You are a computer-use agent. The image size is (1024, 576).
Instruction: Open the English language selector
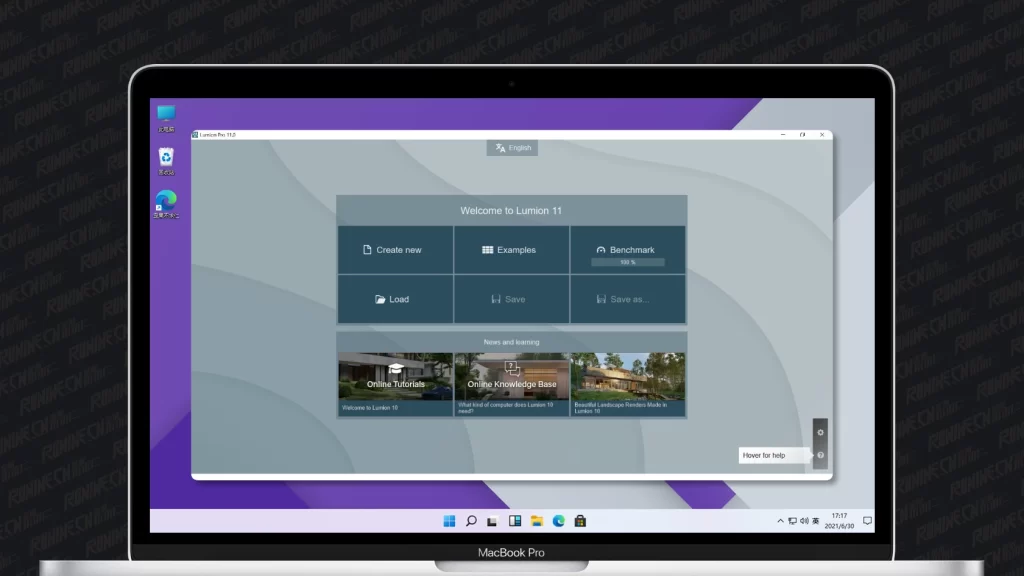click(x=512, y=148)
